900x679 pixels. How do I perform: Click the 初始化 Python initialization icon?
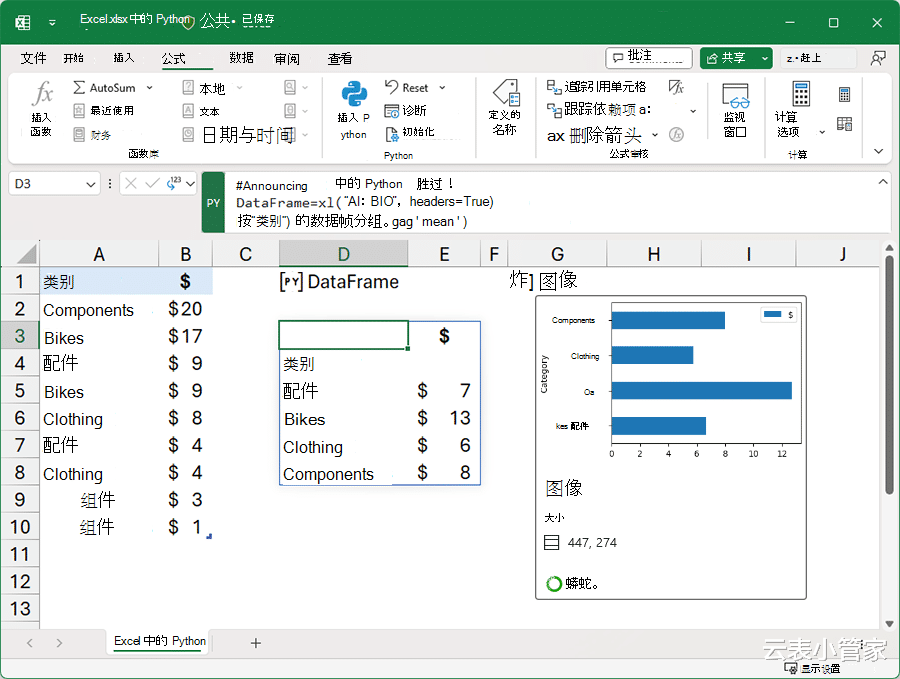pos(393,132)
